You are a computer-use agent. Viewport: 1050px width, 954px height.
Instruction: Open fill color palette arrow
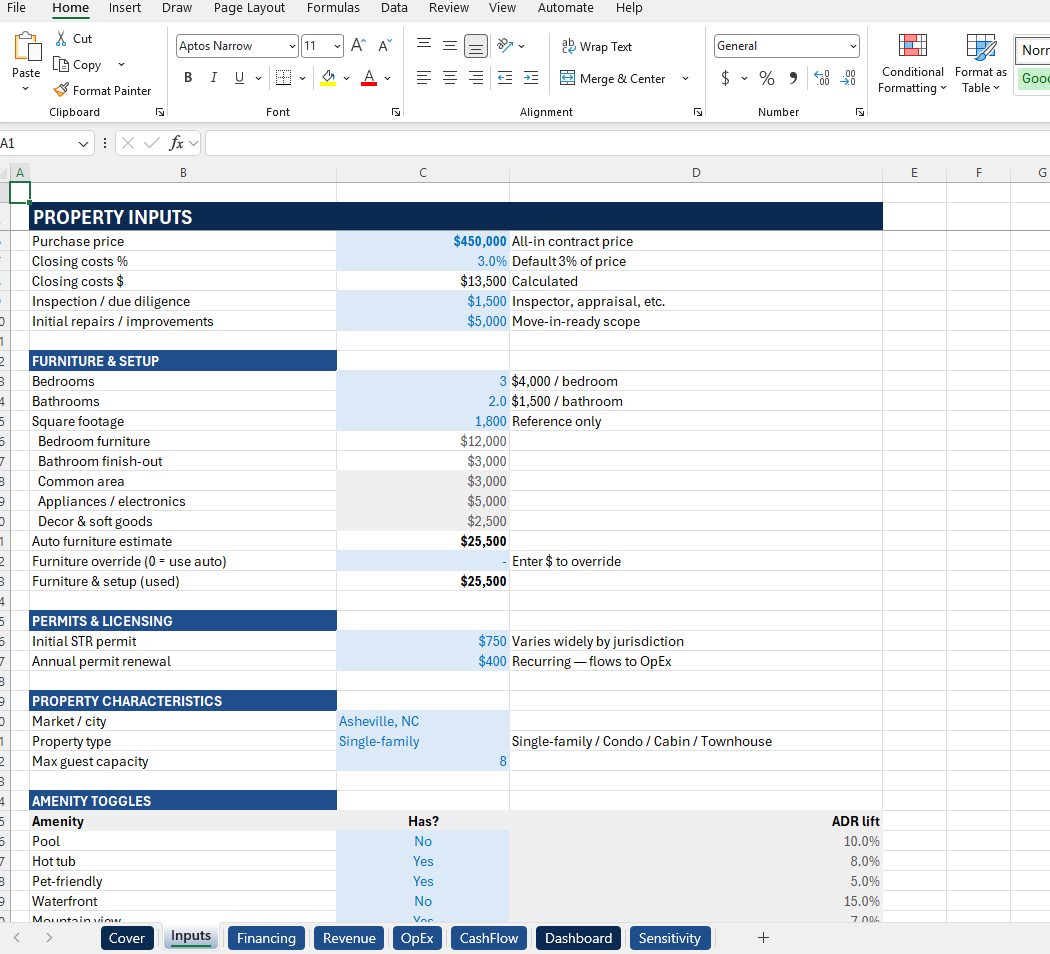coord(346,78)
